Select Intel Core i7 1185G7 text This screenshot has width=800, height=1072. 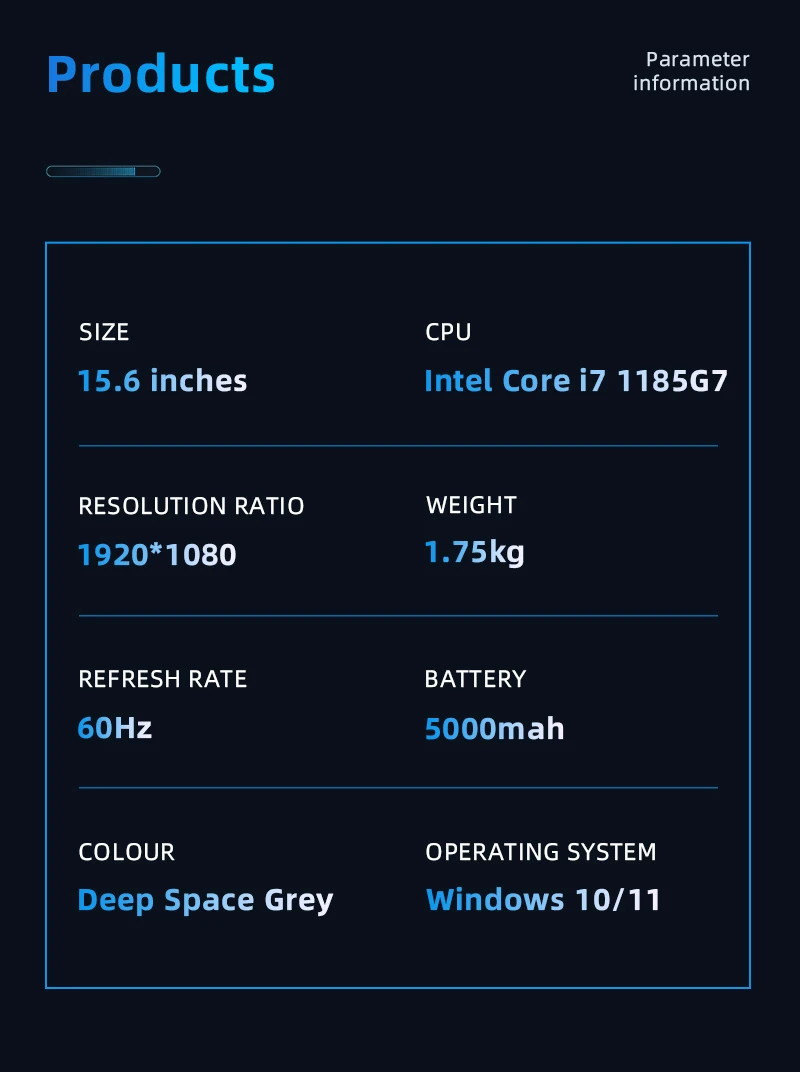pyautogui.click(x=576, y=381)
